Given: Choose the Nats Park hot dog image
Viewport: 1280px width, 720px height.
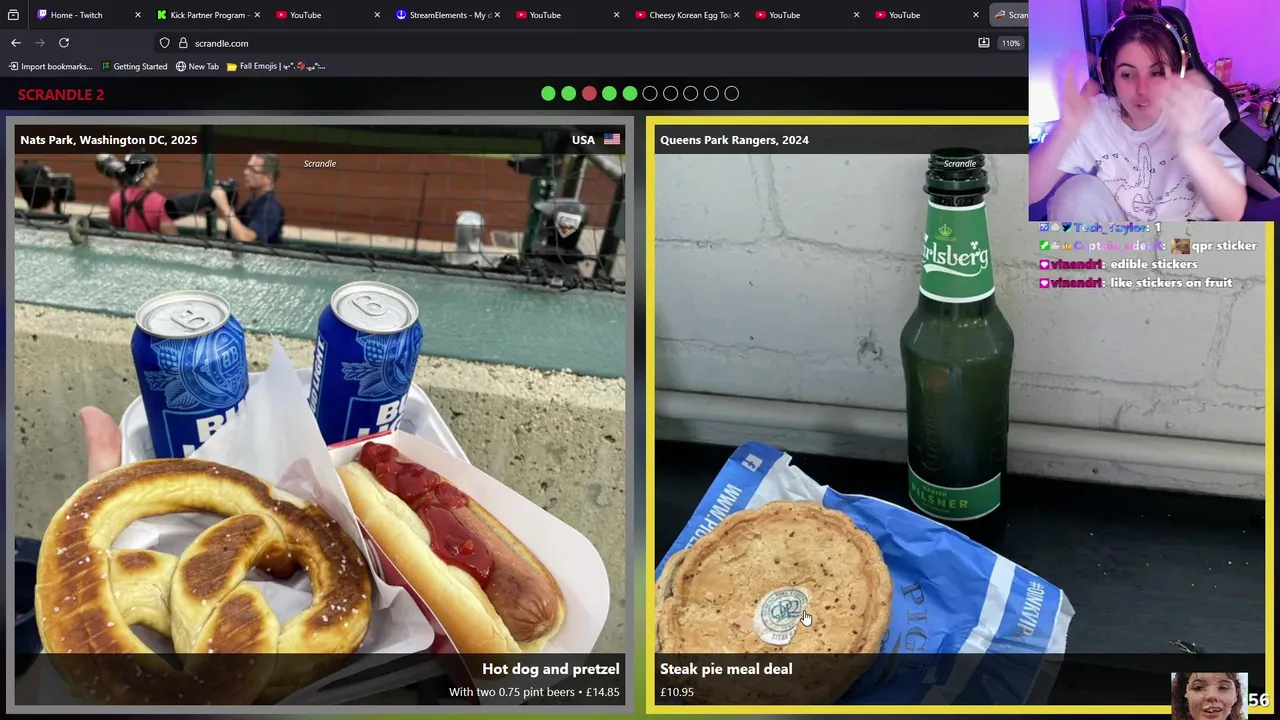Looking at the screenshot, I should 320,415.
